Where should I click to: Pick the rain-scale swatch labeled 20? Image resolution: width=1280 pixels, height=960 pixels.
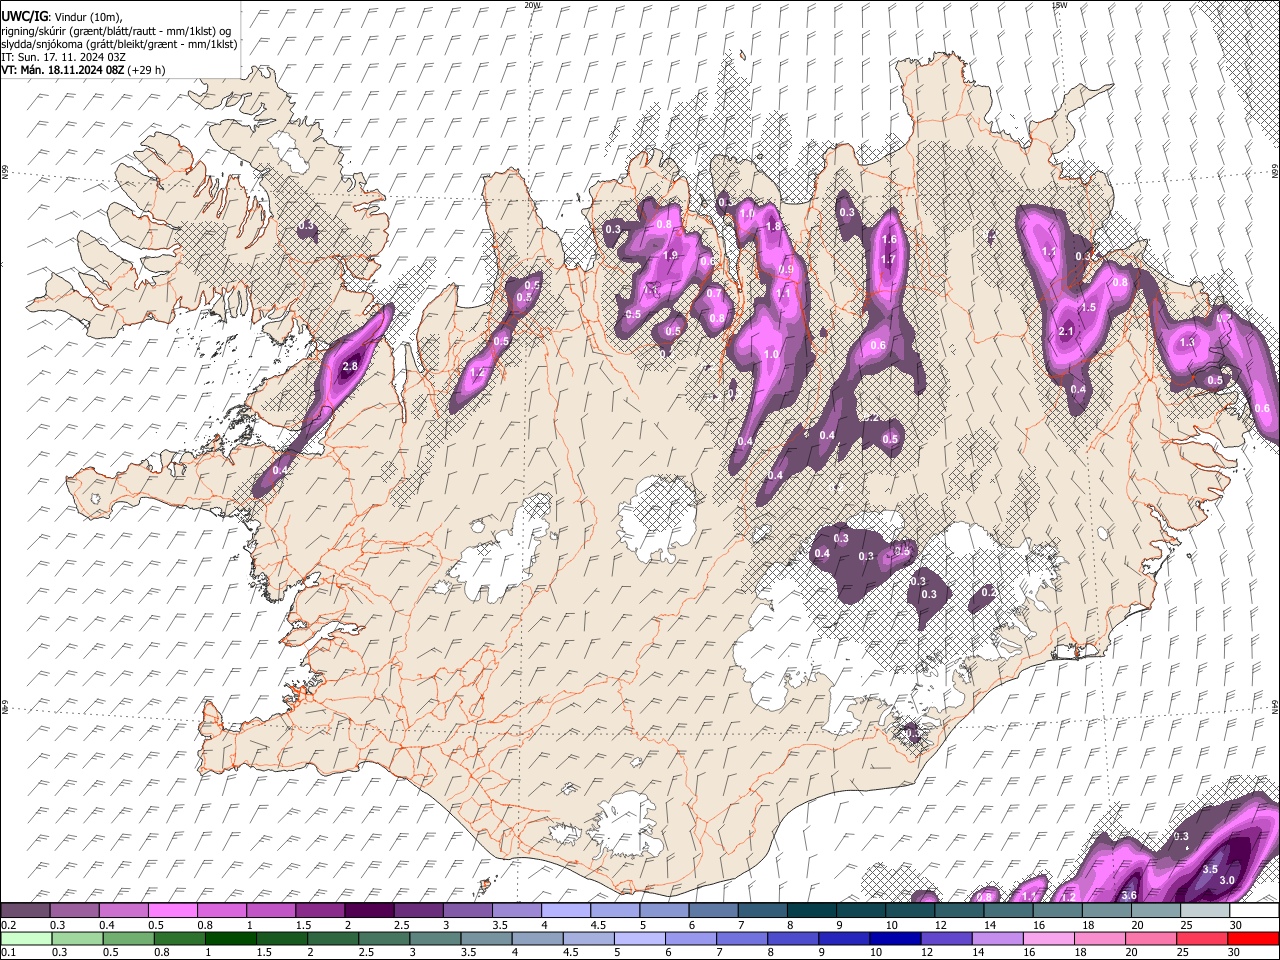[1152, 938]
